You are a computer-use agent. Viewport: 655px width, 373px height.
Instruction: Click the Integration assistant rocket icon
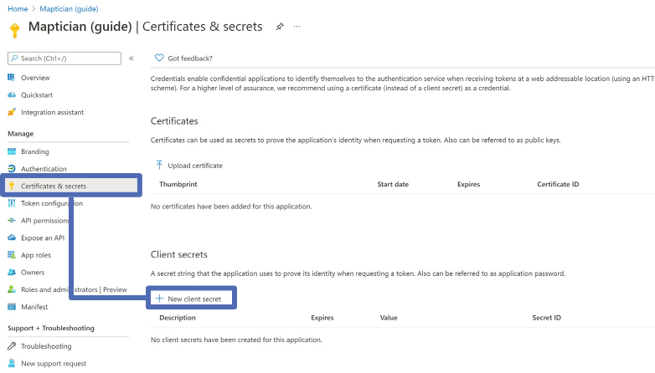(x=11, y=112)
